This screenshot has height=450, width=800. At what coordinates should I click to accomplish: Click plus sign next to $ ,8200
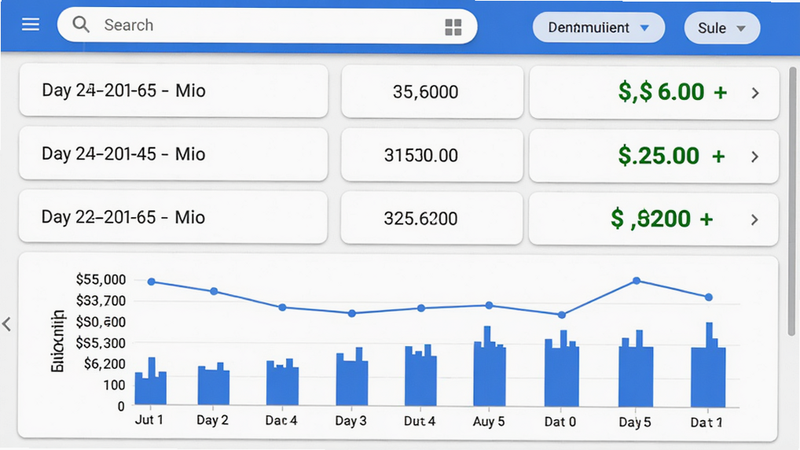(x=707, y=219)
